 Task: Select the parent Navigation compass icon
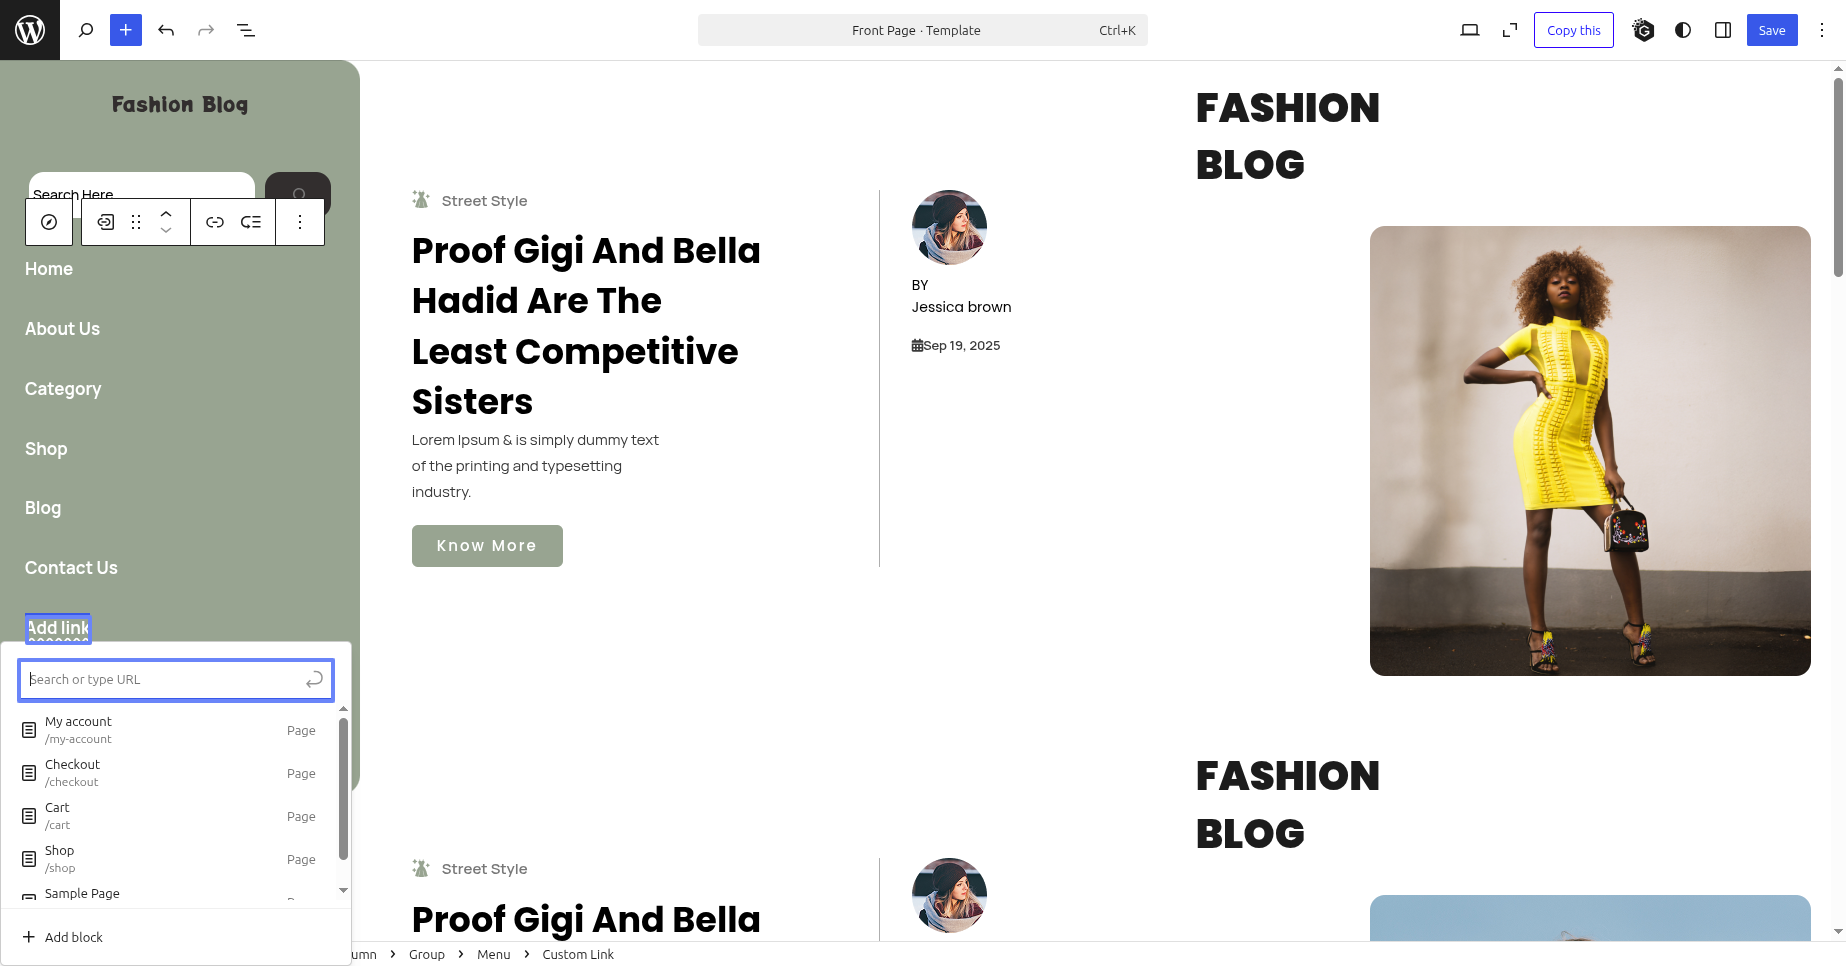(49, 222)
